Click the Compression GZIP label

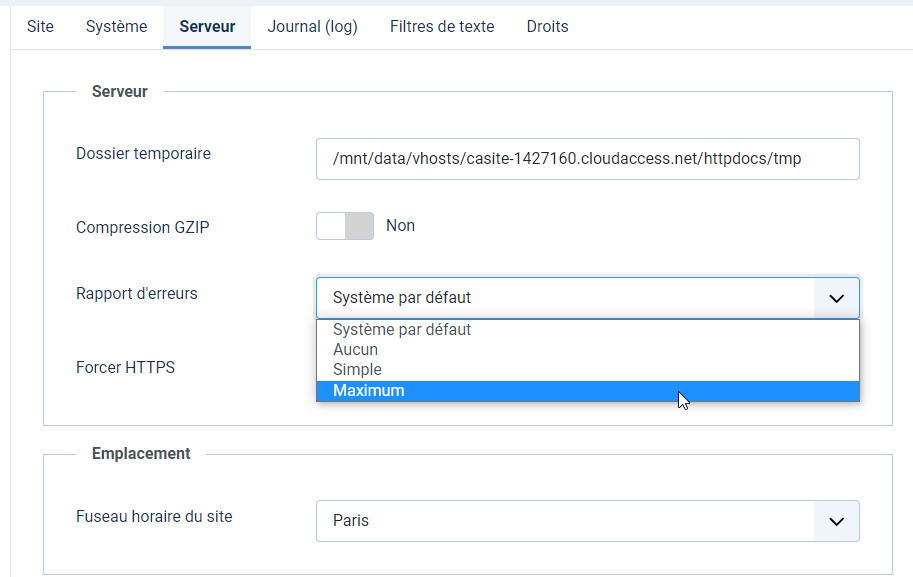tap(143, 228)
